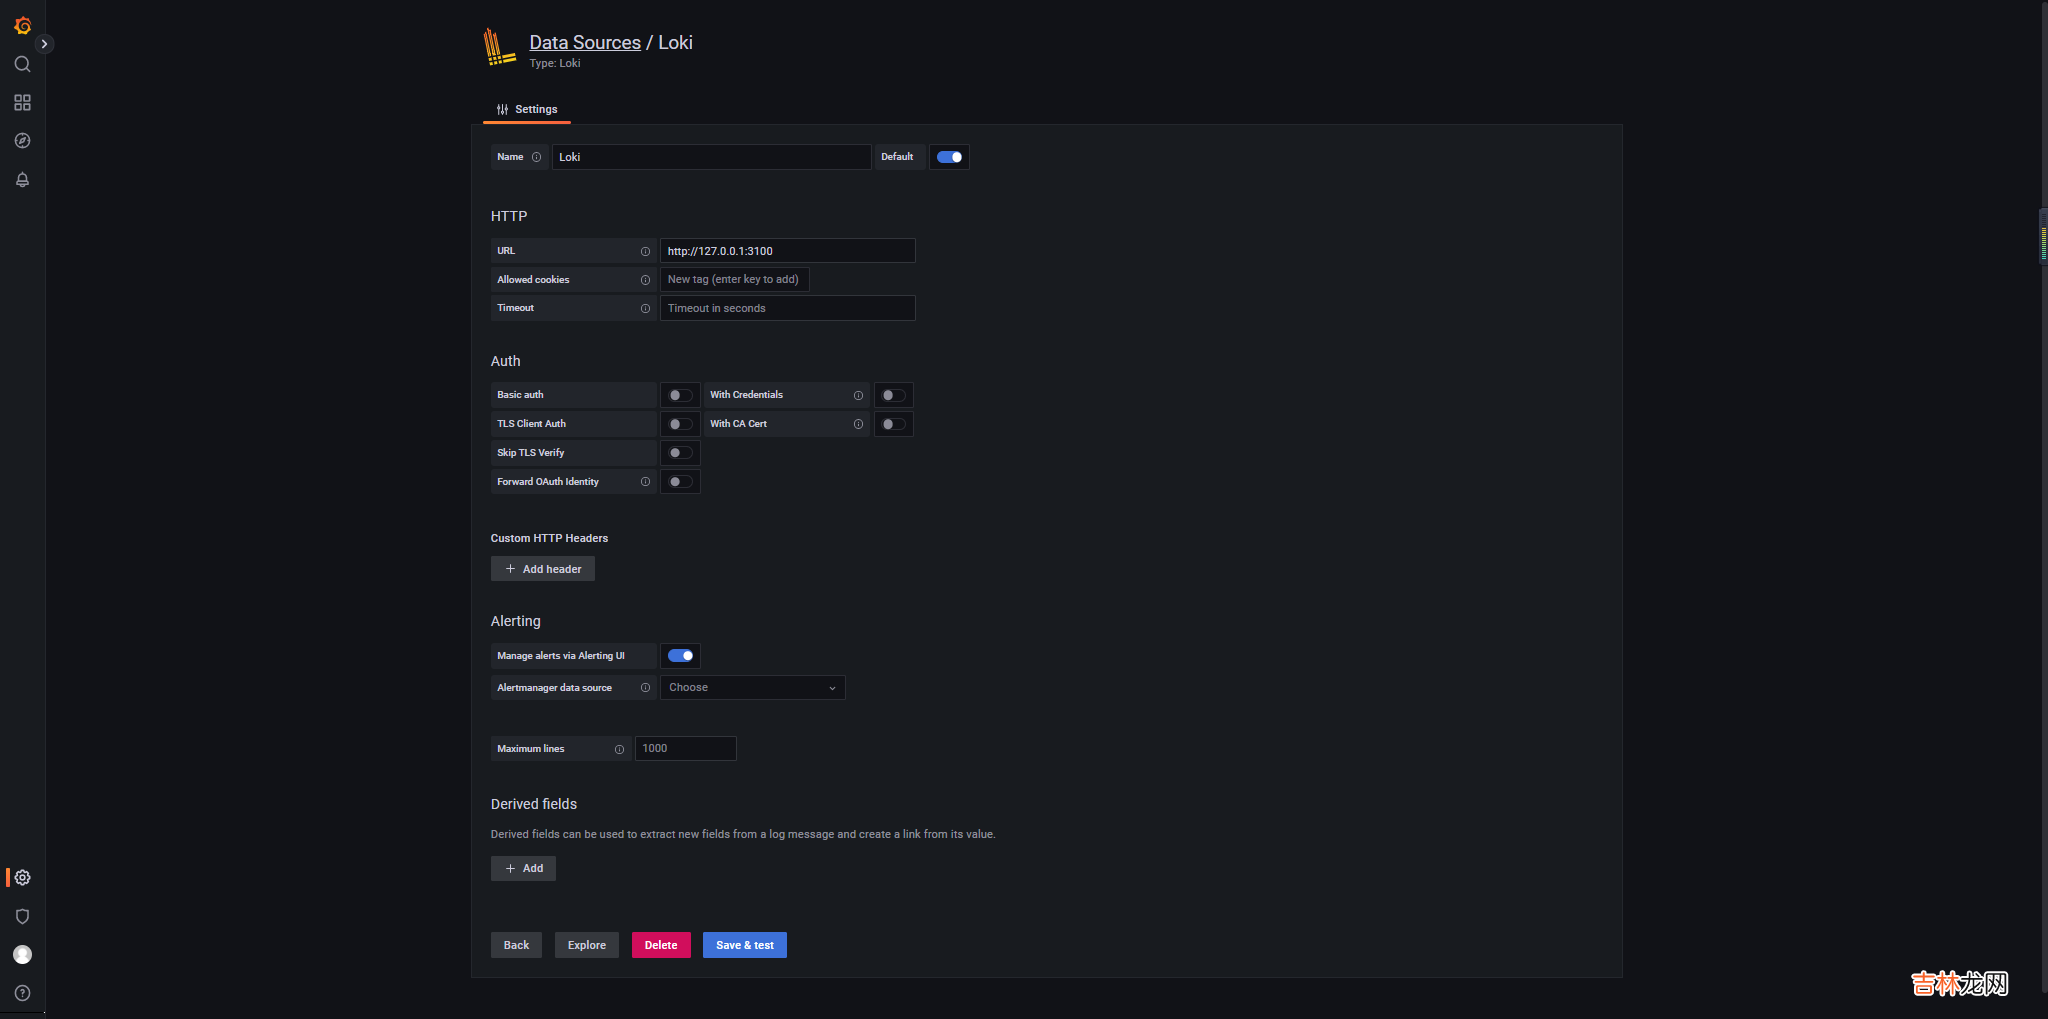Screen dimensions: 2048x1019
Task: Go to the Data Sources breadcrumb link
Action: point(585,42)
